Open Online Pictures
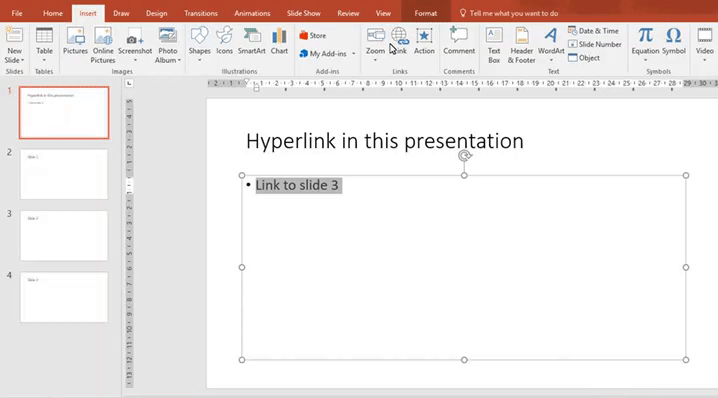This screenshot has width=718, height=398. [x=103, y=45]
